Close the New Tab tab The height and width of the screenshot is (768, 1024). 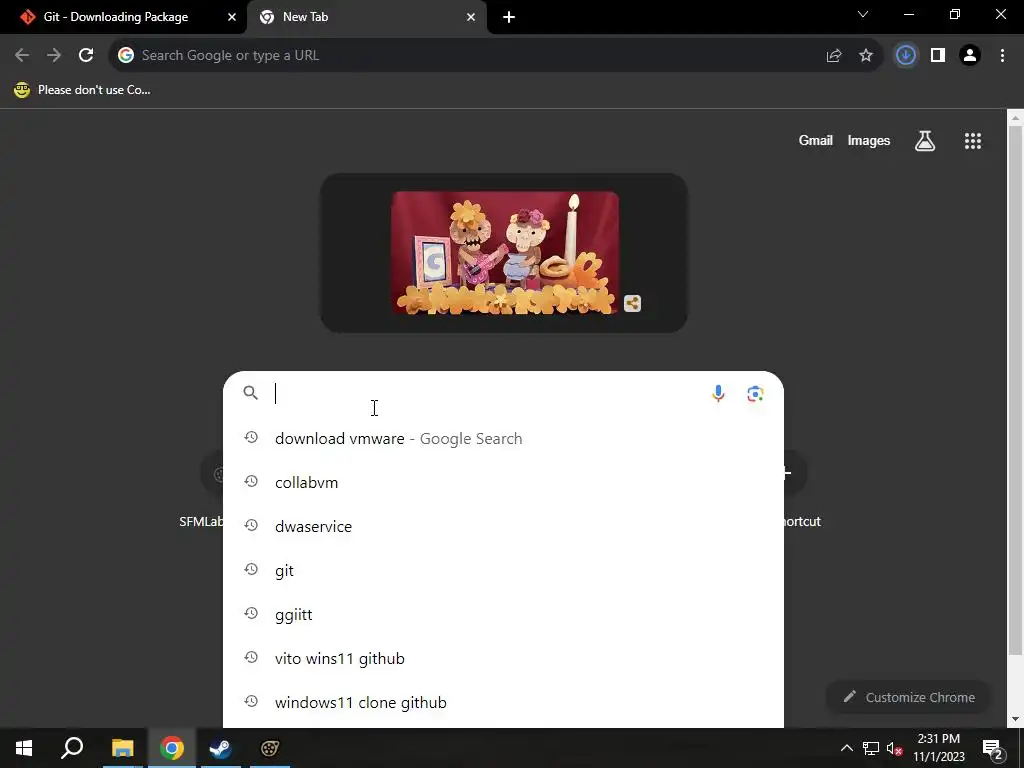tap(471, 17)
